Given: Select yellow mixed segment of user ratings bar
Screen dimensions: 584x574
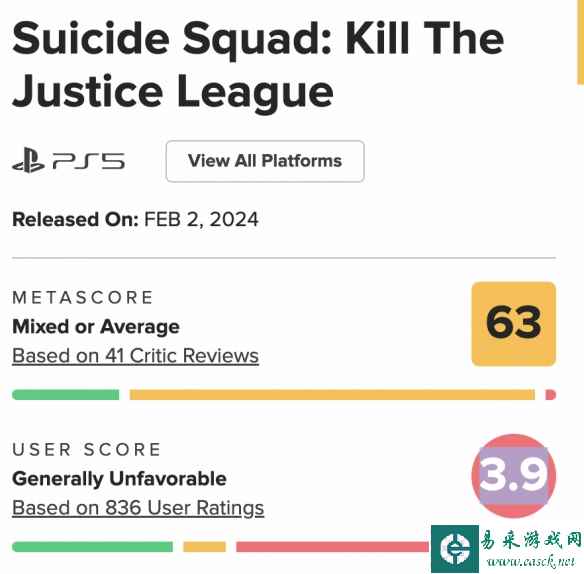Looking at the screenshot, I should (204, 547).
